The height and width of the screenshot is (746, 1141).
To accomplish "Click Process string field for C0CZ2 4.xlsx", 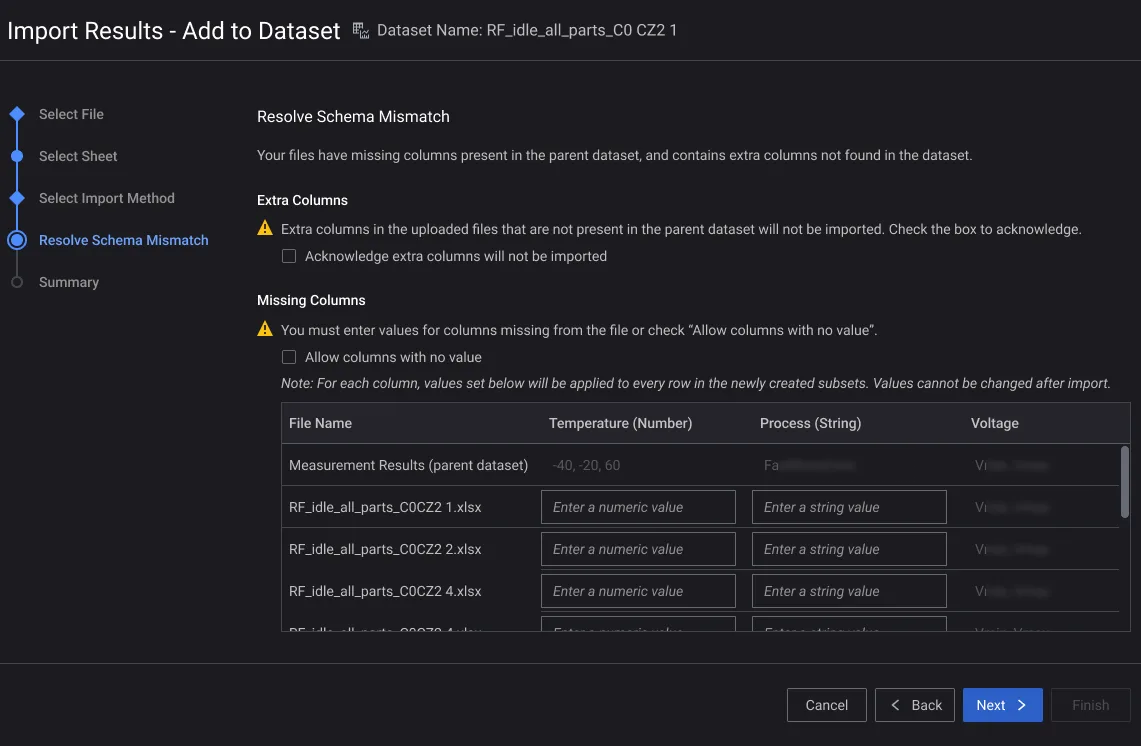I will click(x=849, y=591).
